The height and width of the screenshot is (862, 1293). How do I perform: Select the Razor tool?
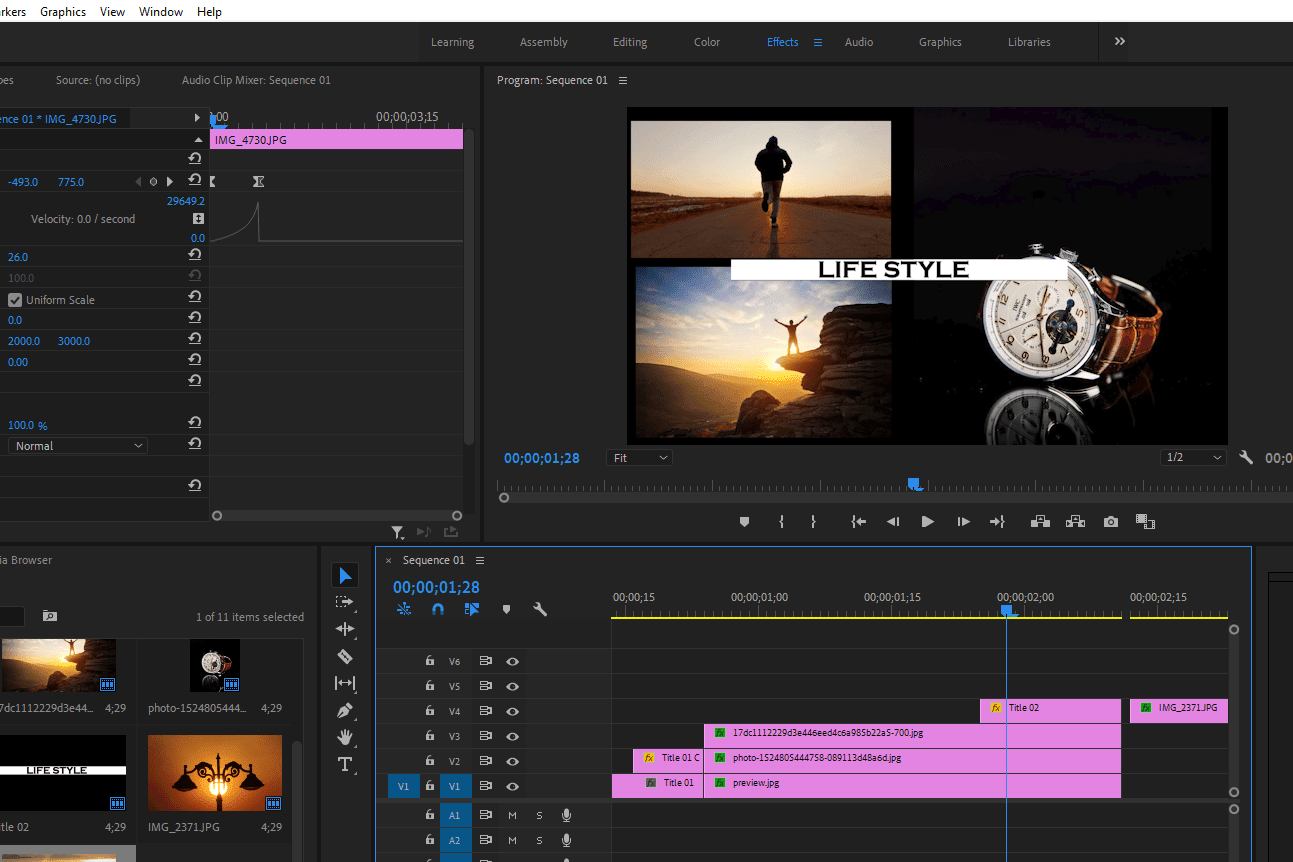click(345, 656)
